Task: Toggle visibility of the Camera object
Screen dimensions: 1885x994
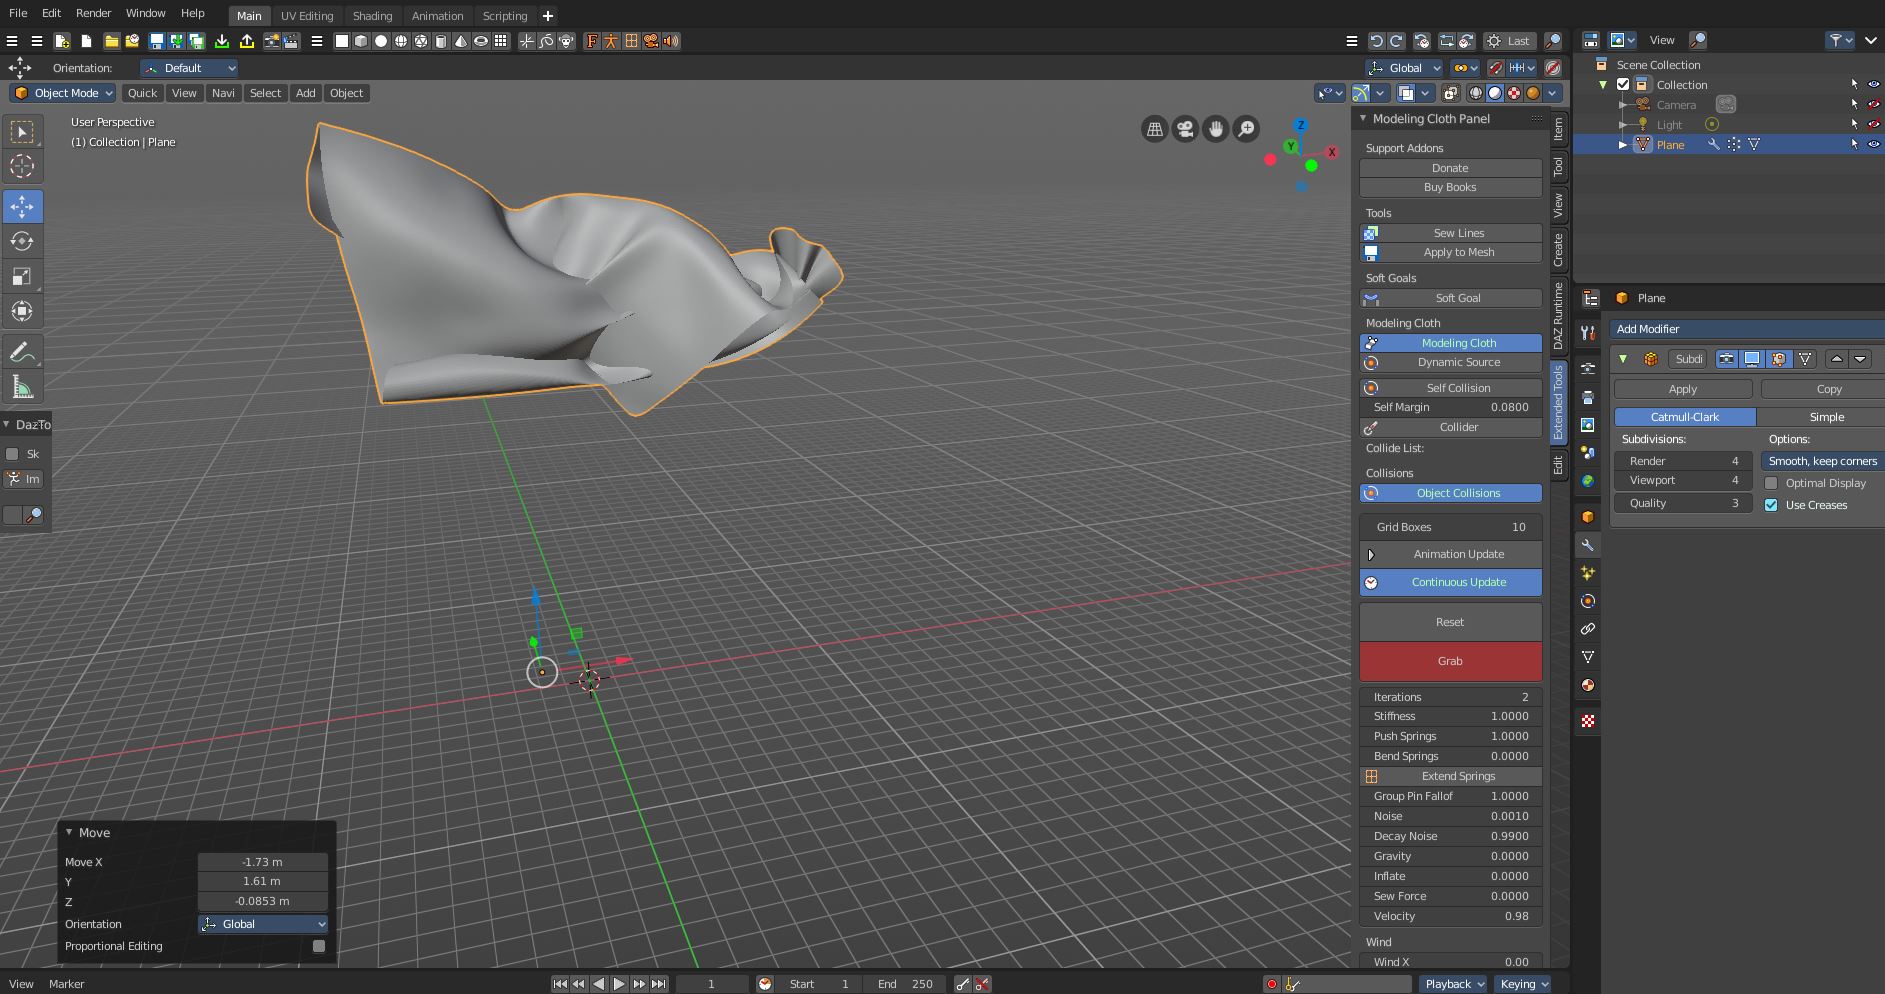Action: [1874, 104]
